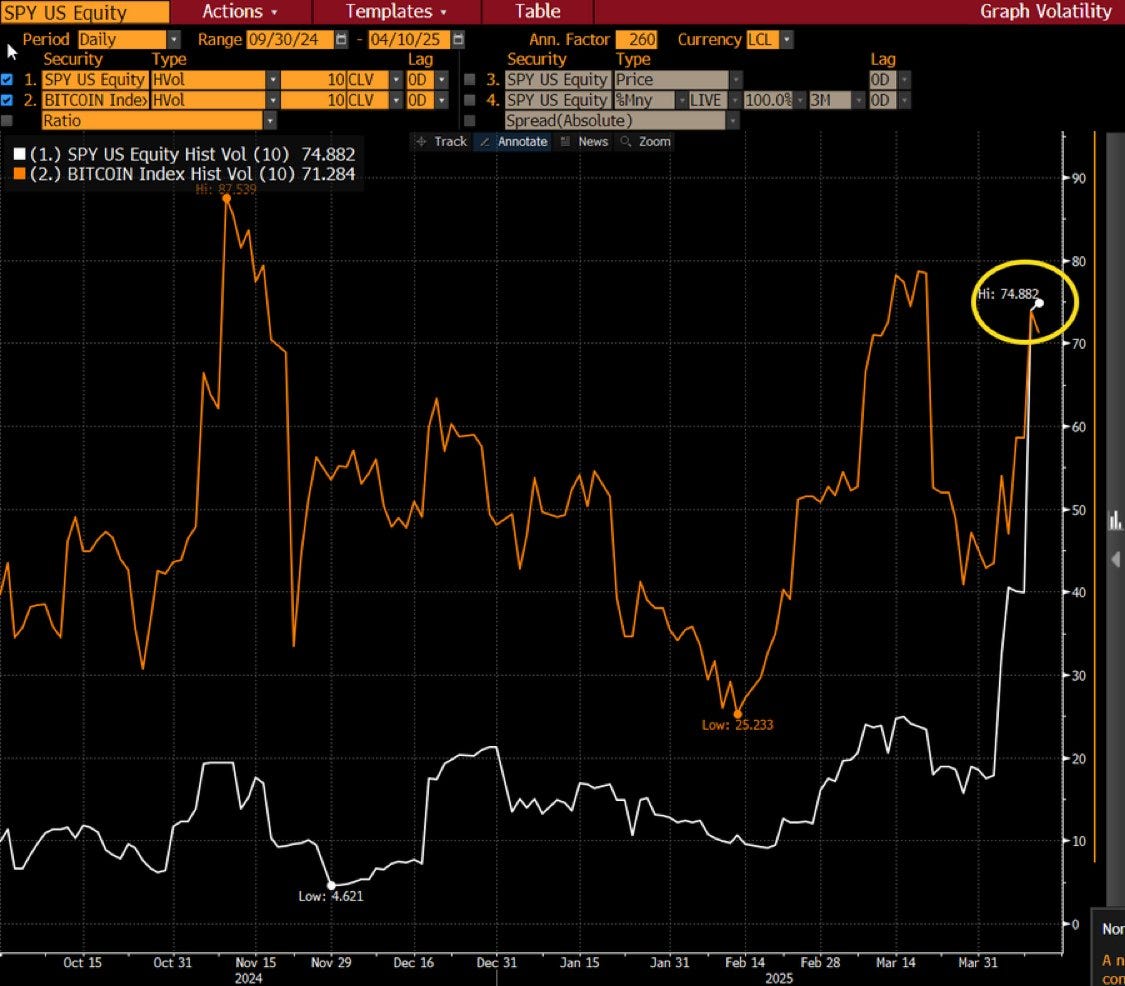1125x986 pixels.
Task: Open row 1 CLV dropdown
Action: [x=395, y=80]
